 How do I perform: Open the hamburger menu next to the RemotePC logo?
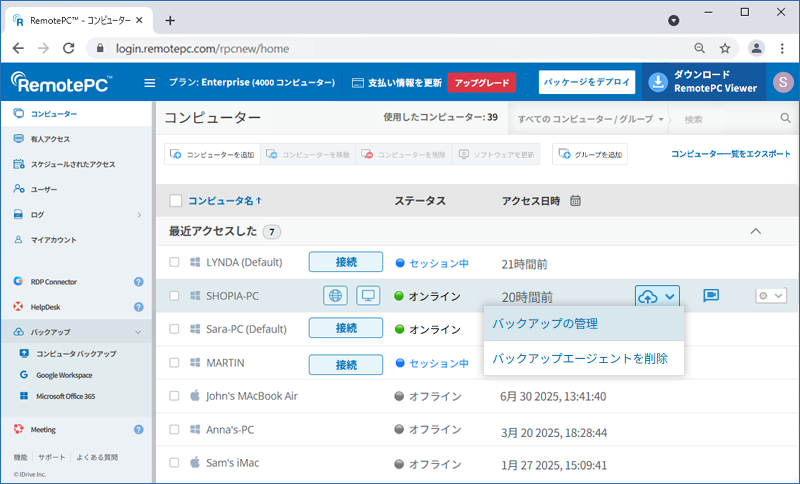point(149,83)
